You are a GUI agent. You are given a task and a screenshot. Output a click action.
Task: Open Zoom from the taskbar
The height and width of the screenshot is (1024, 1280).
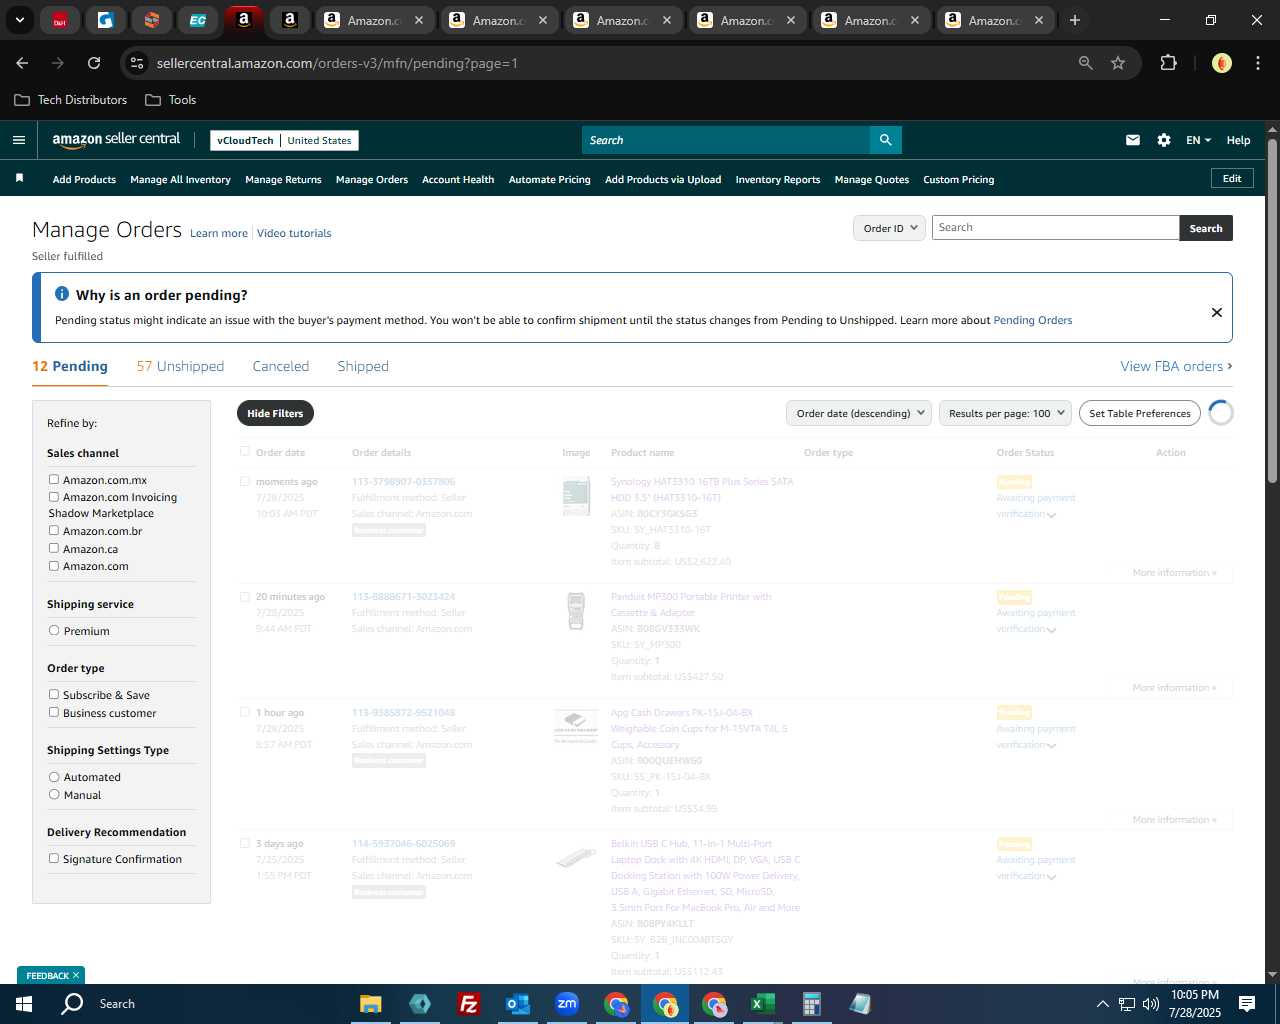(x=567, y=1004)
